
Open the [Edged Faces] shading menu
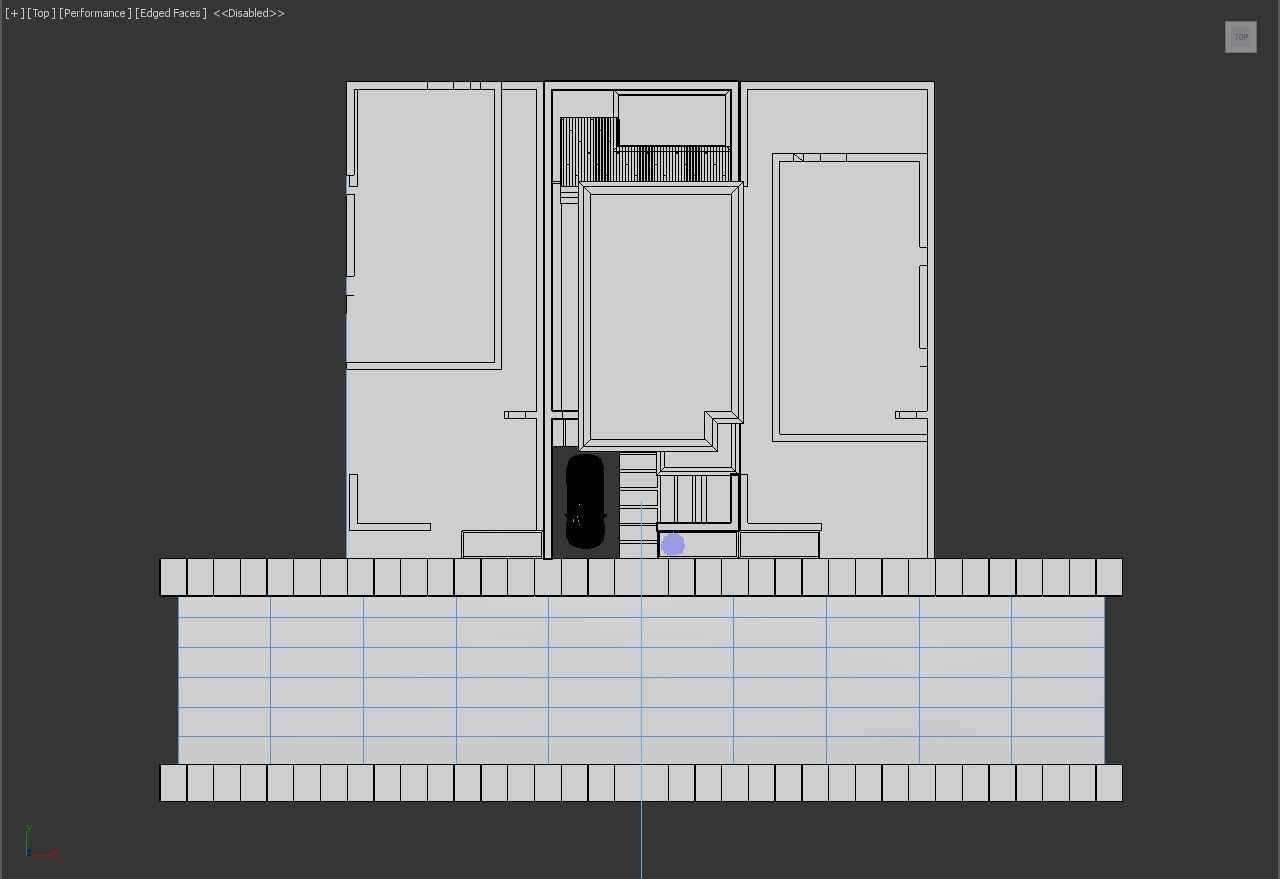click(171, 13)
